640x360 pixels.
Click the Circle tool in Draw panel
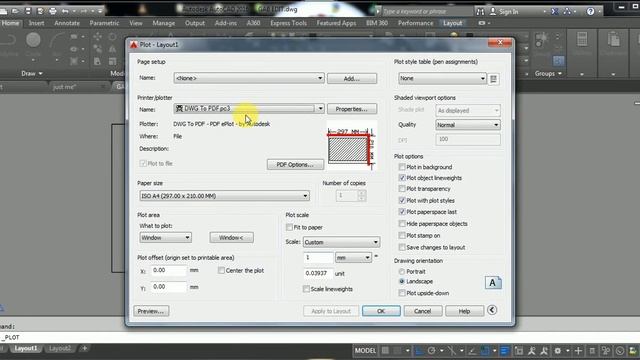point(33,40)
